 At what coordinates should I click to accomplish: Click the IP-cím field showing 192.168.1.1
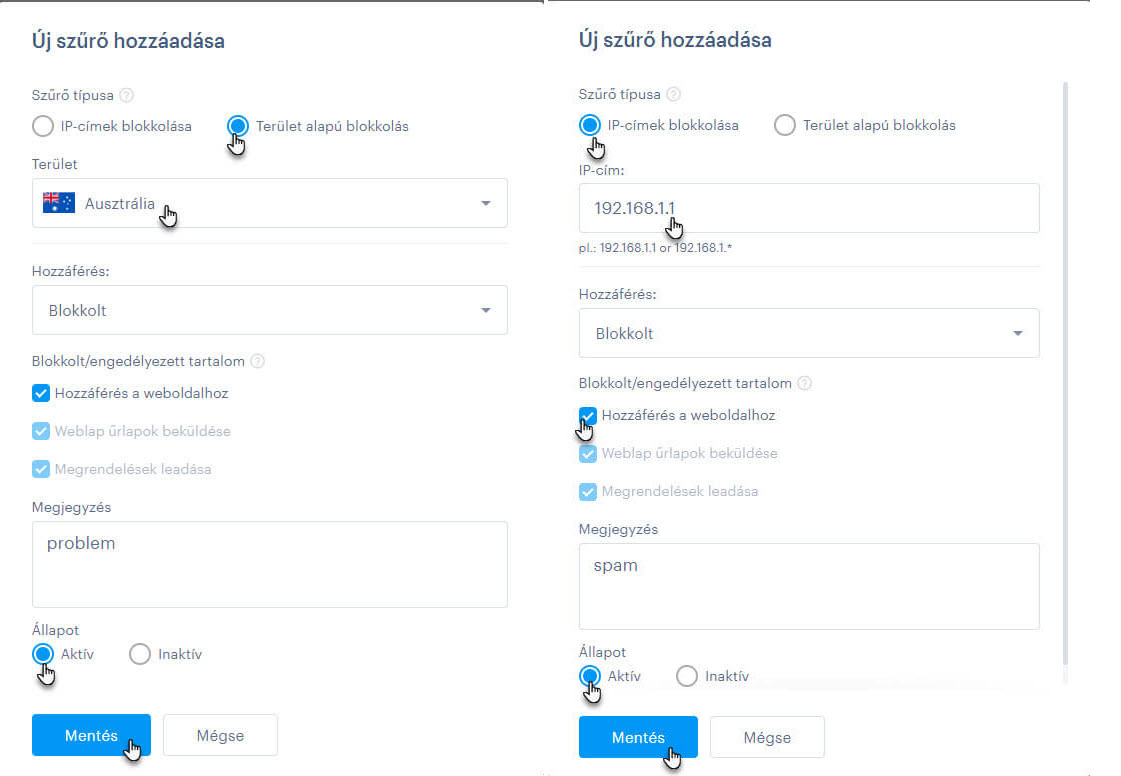tap(809, 208)
